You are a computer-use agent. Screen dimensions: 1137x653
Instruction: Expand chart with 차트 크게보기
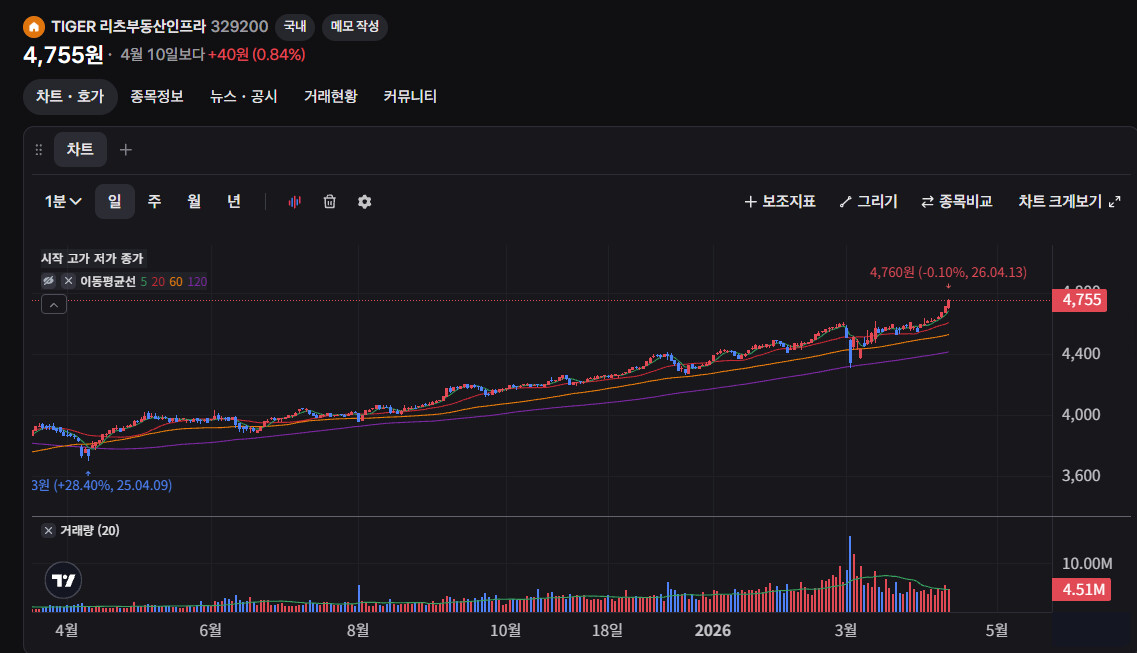tap(1070, 201)
